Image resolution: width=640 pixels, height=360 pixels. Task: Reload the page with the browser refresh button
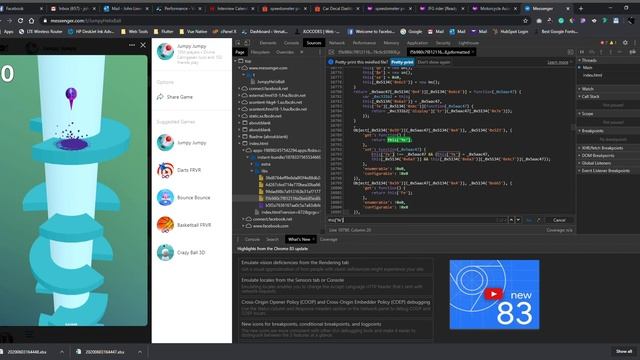click(x=20, y=20)
